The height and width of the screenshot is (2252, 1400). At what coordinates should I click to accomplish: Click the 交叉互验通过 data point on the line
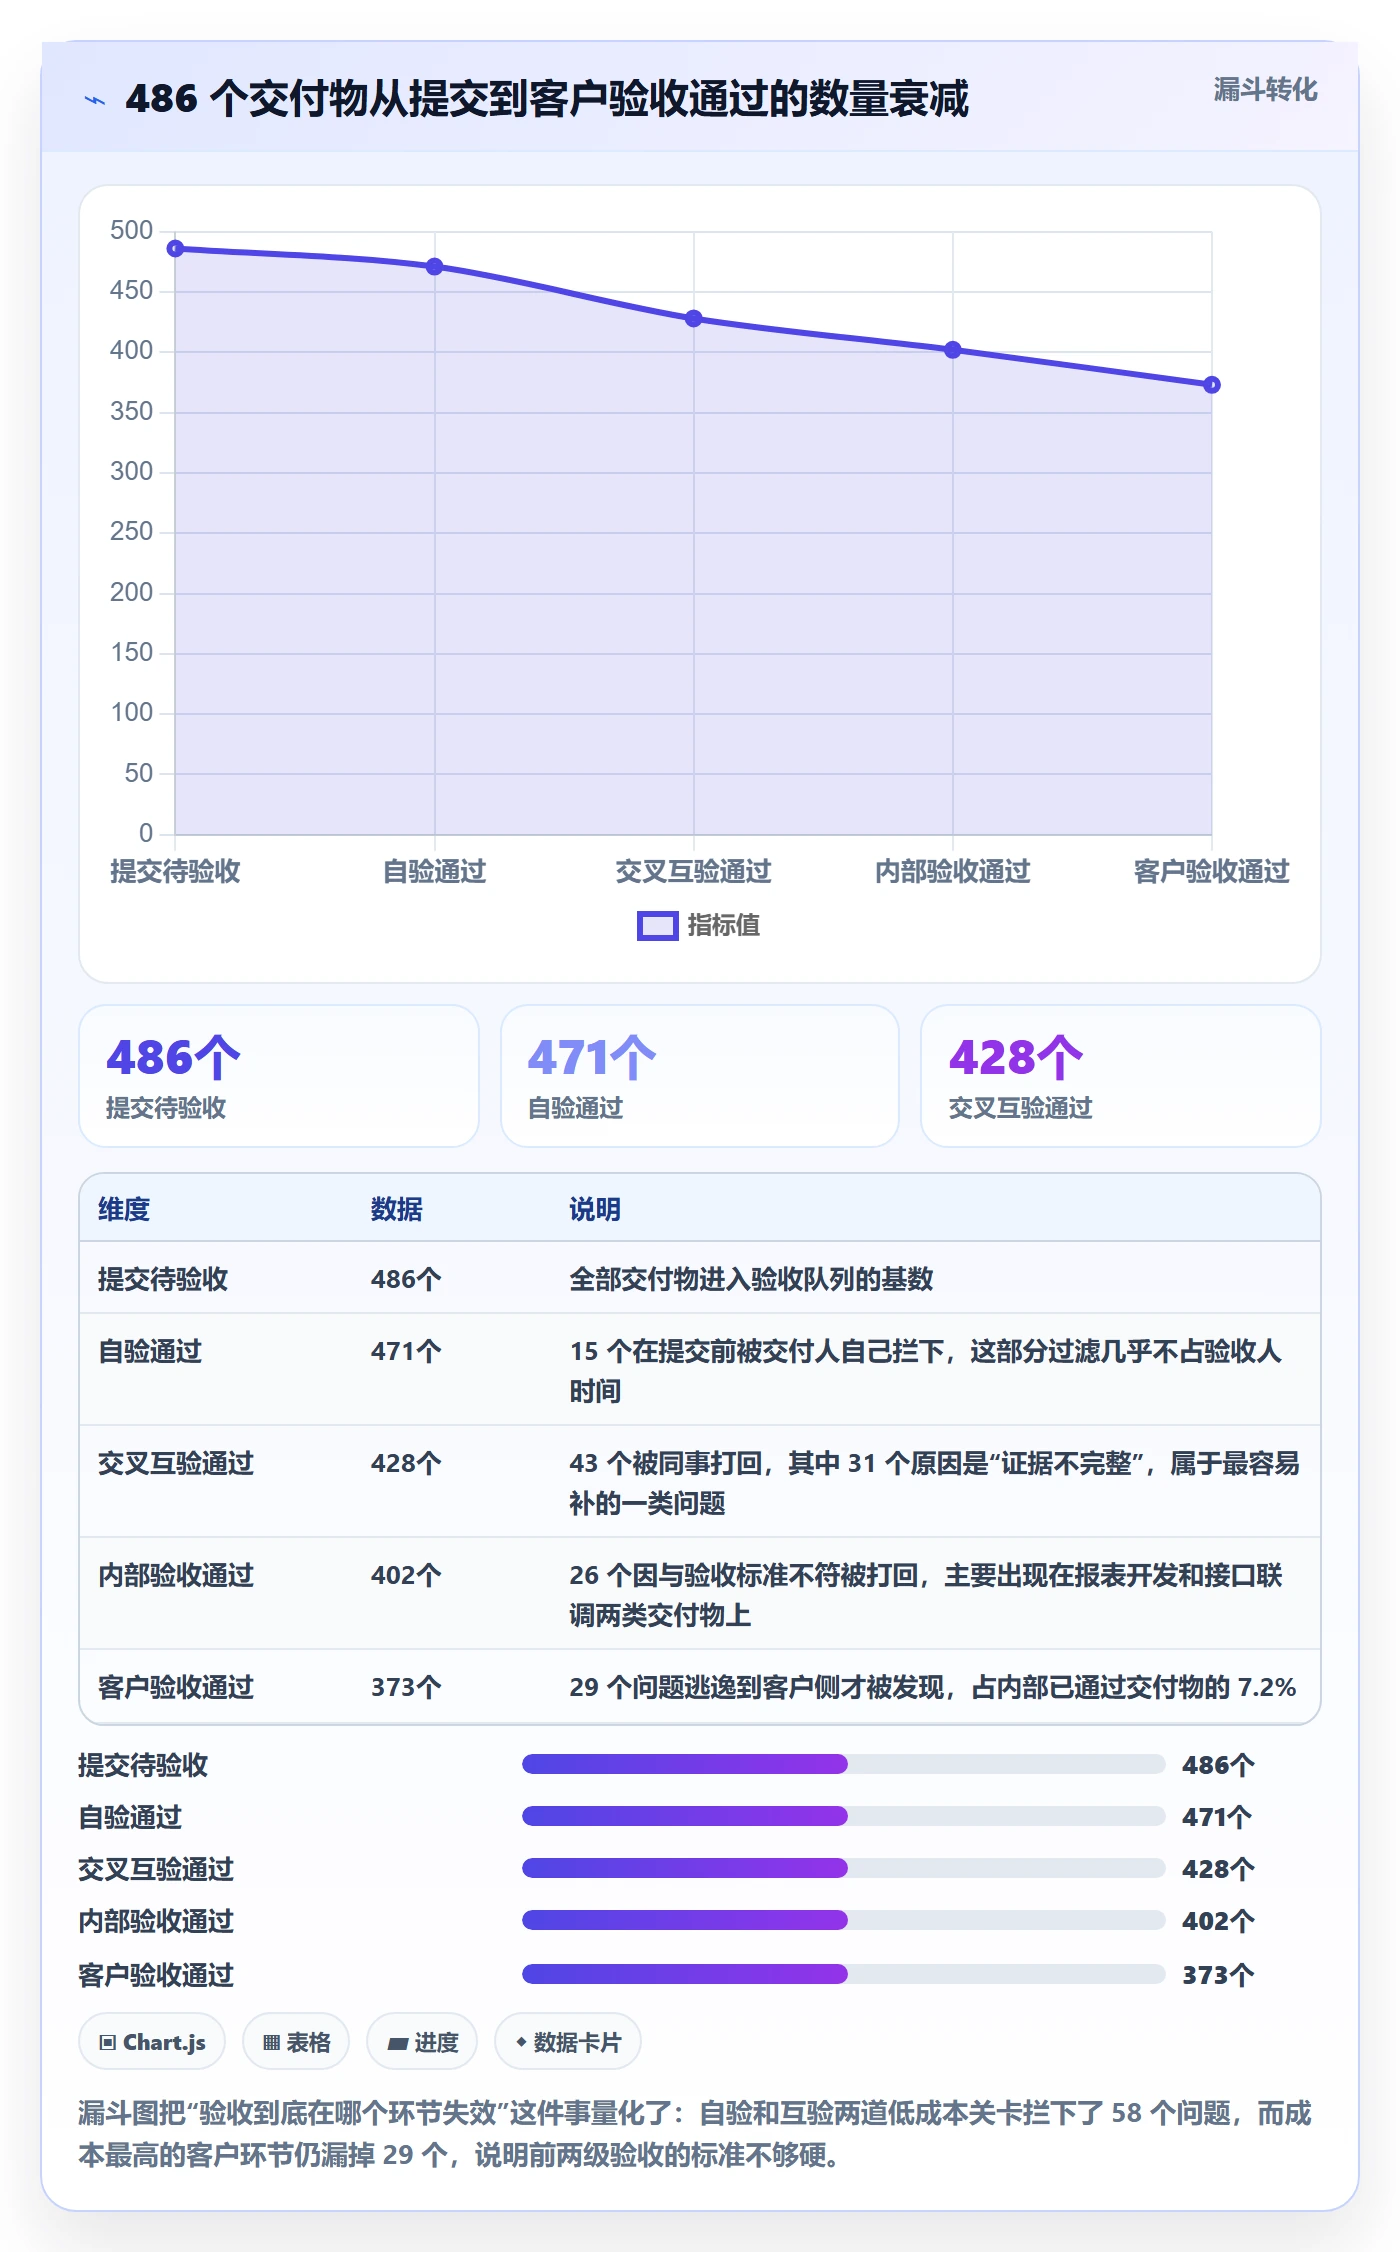click(694, 319)
